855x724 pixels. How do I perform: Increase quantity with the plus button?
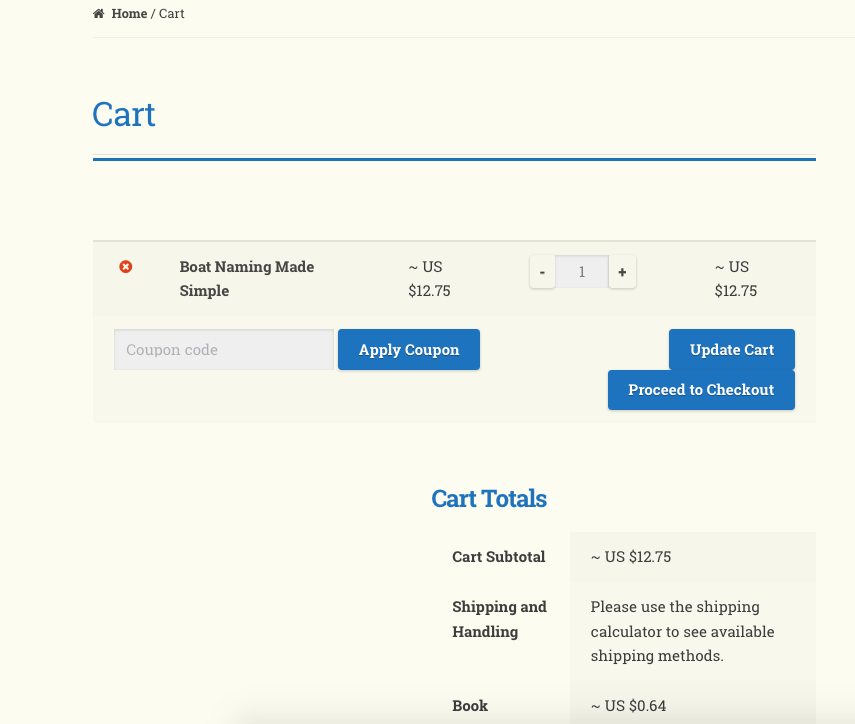click(x=622, y=272)
